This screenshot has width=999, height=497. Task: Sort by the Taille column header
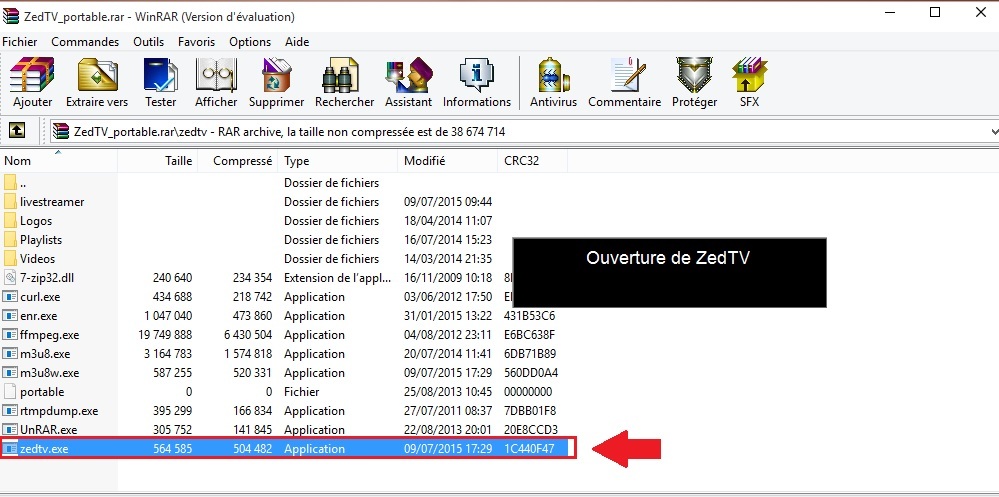[158, 161]
